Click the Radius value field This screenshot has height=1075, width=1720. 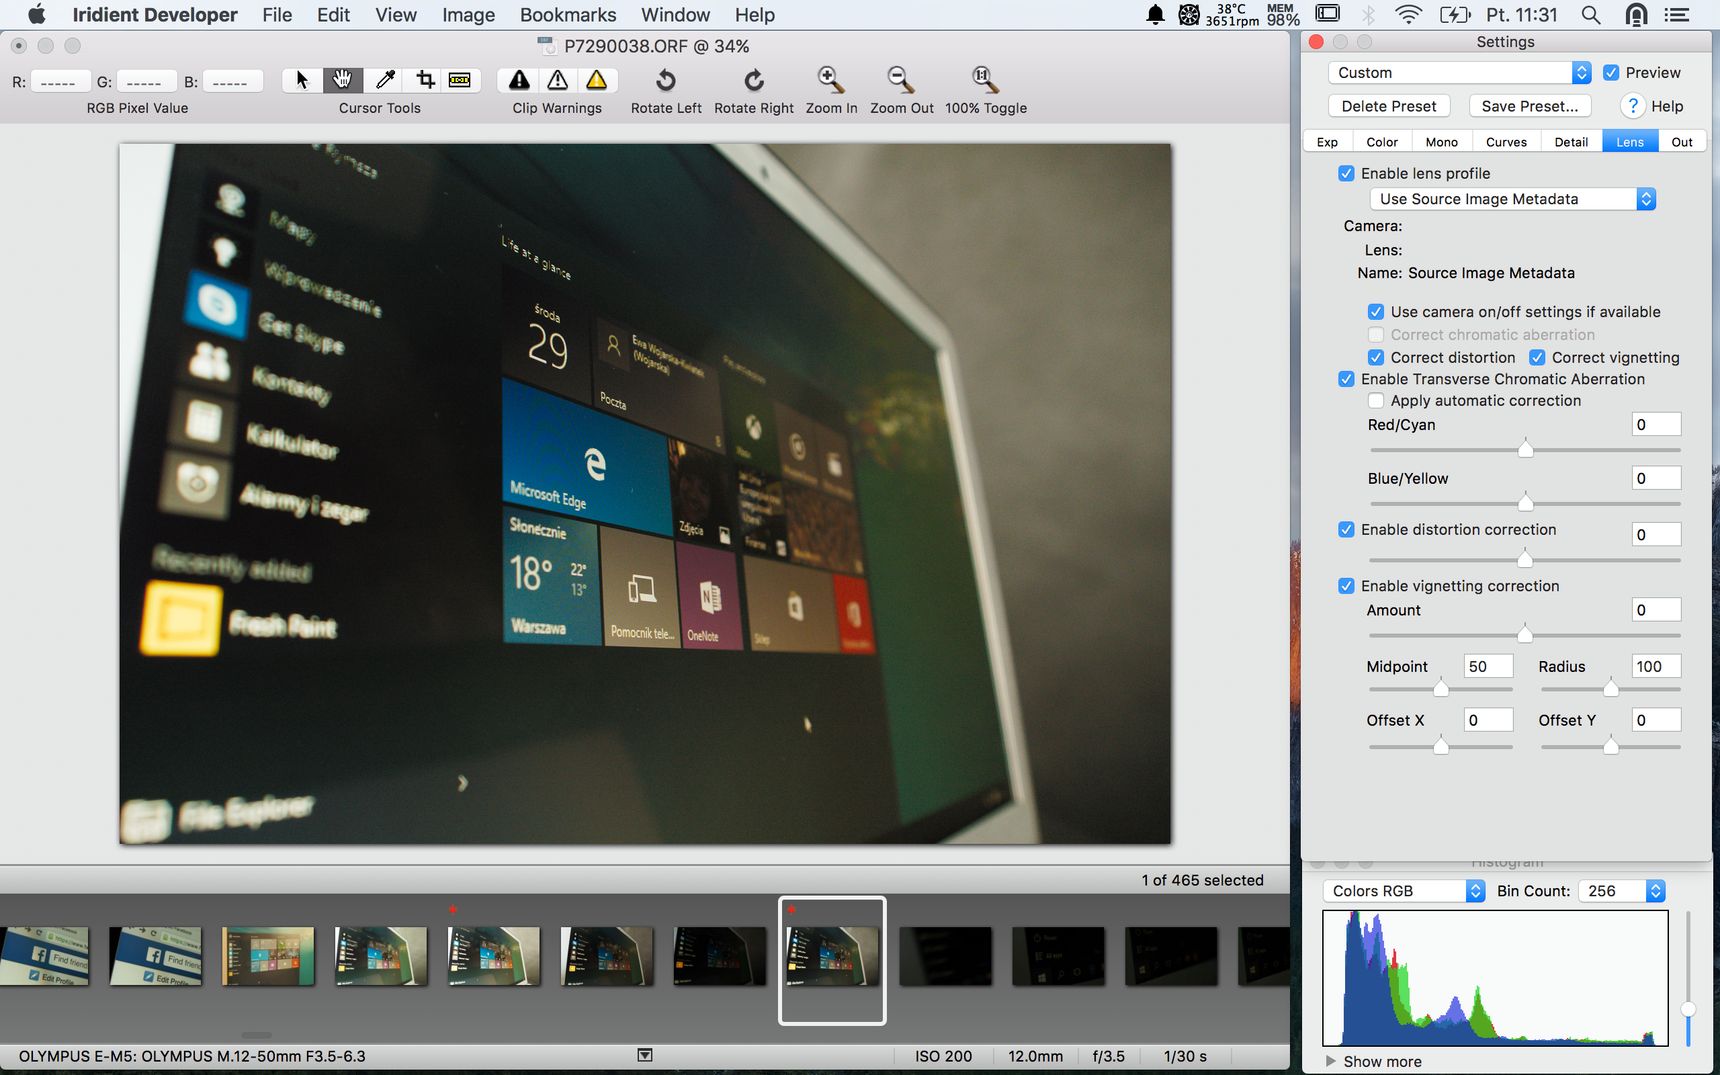[x=1656, y=666]
